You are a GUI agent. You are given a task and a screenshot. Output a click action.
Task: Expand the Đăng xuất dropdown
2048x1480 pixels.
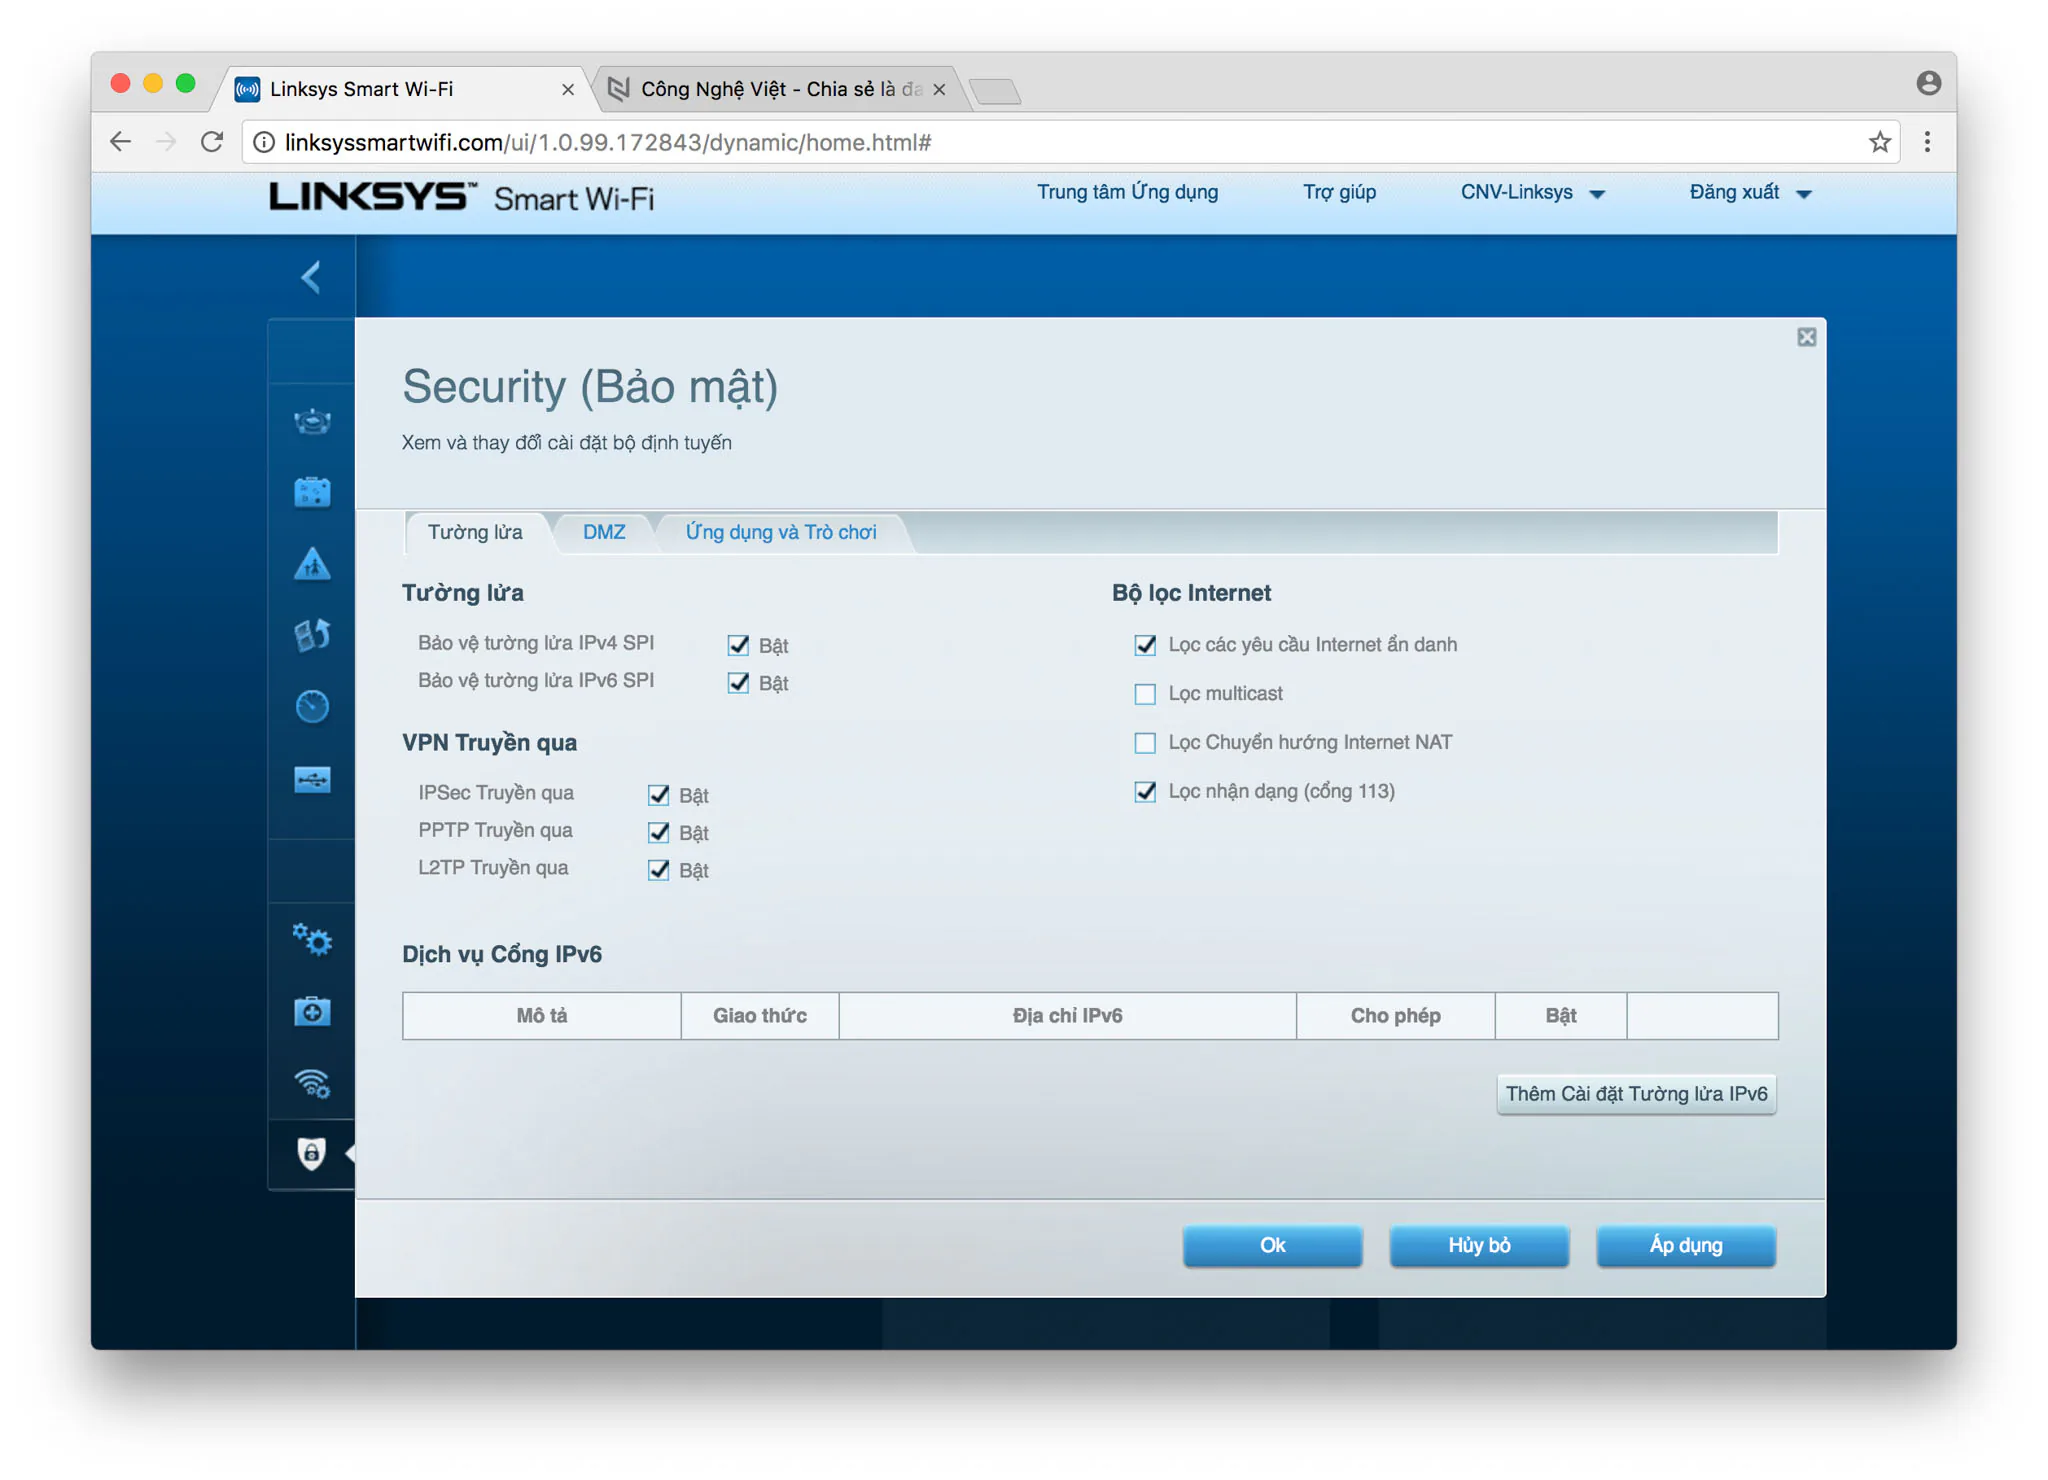[1750, 192]
